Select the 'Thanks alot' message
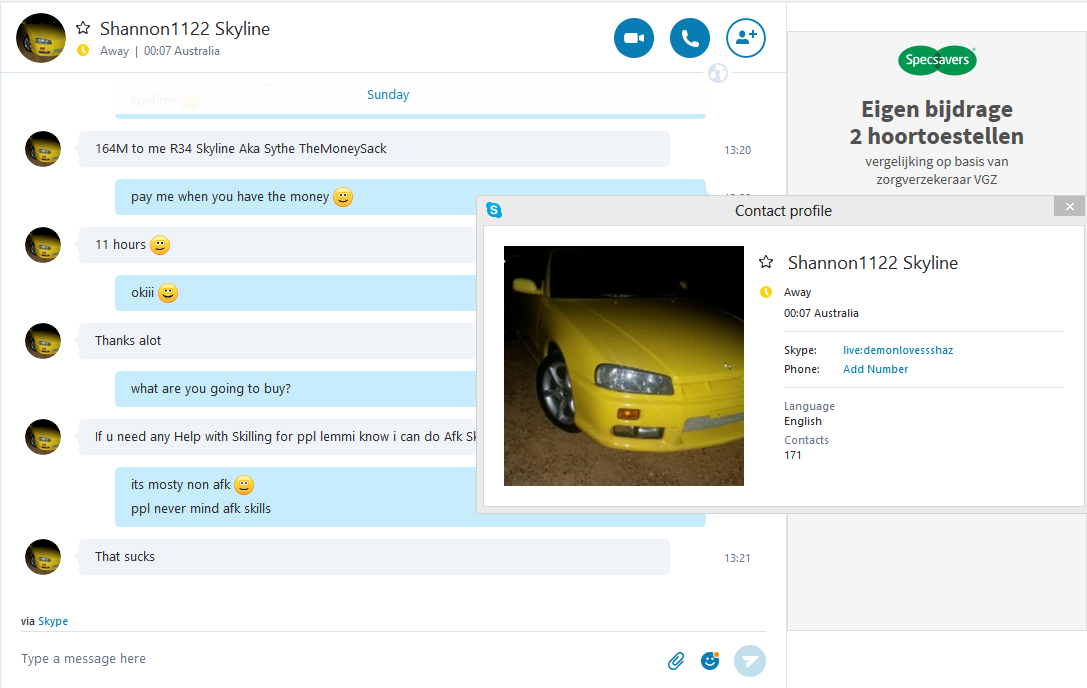 [277, 341]
